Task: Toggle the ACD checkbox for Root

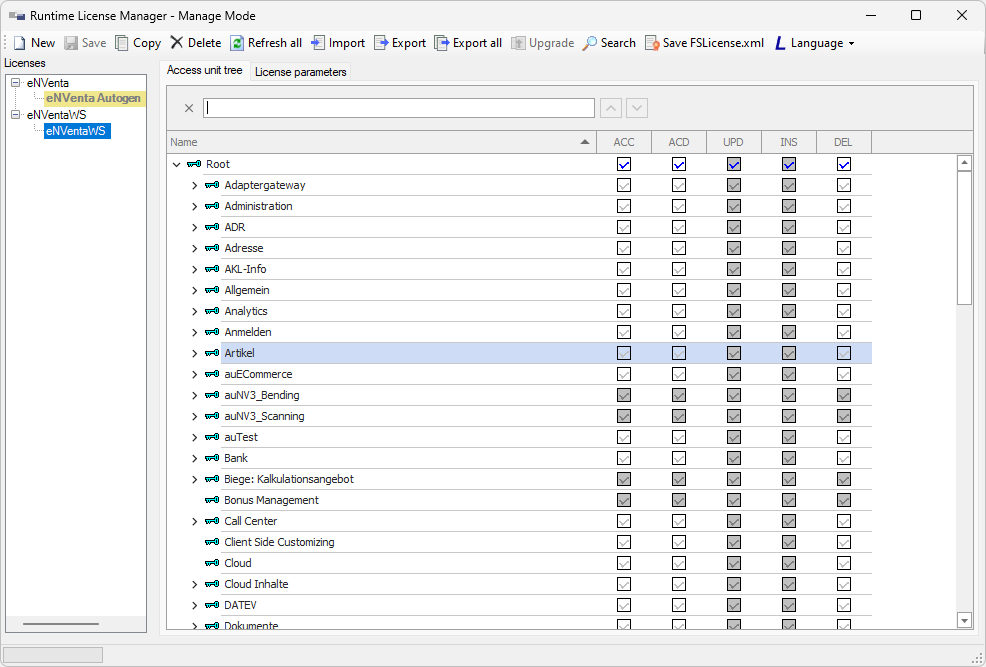Action: (x=679, y=164)
